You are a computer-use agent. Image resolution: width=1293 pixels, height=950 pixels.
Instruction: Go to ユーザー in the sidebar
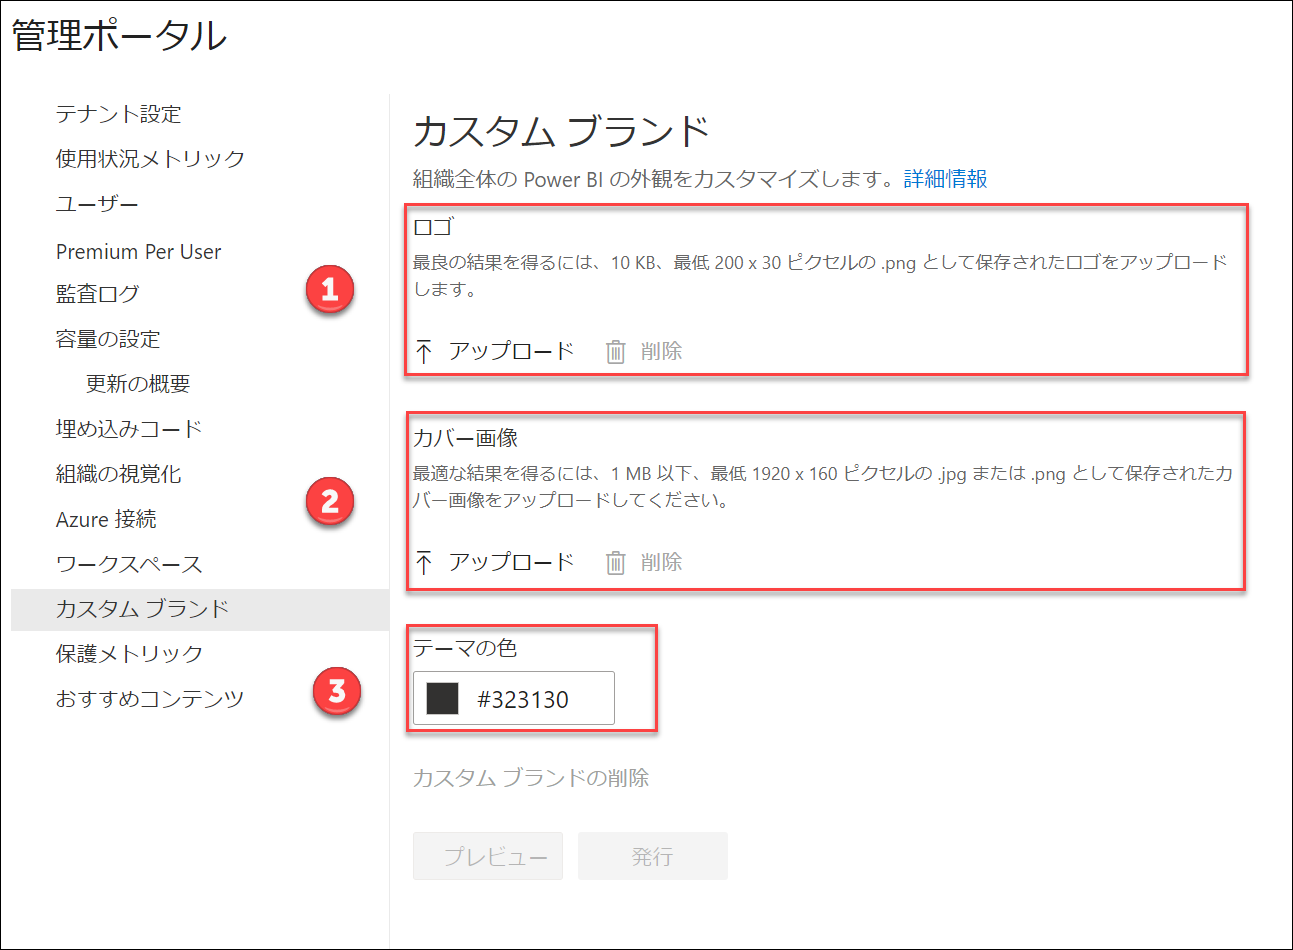(97, 204)
